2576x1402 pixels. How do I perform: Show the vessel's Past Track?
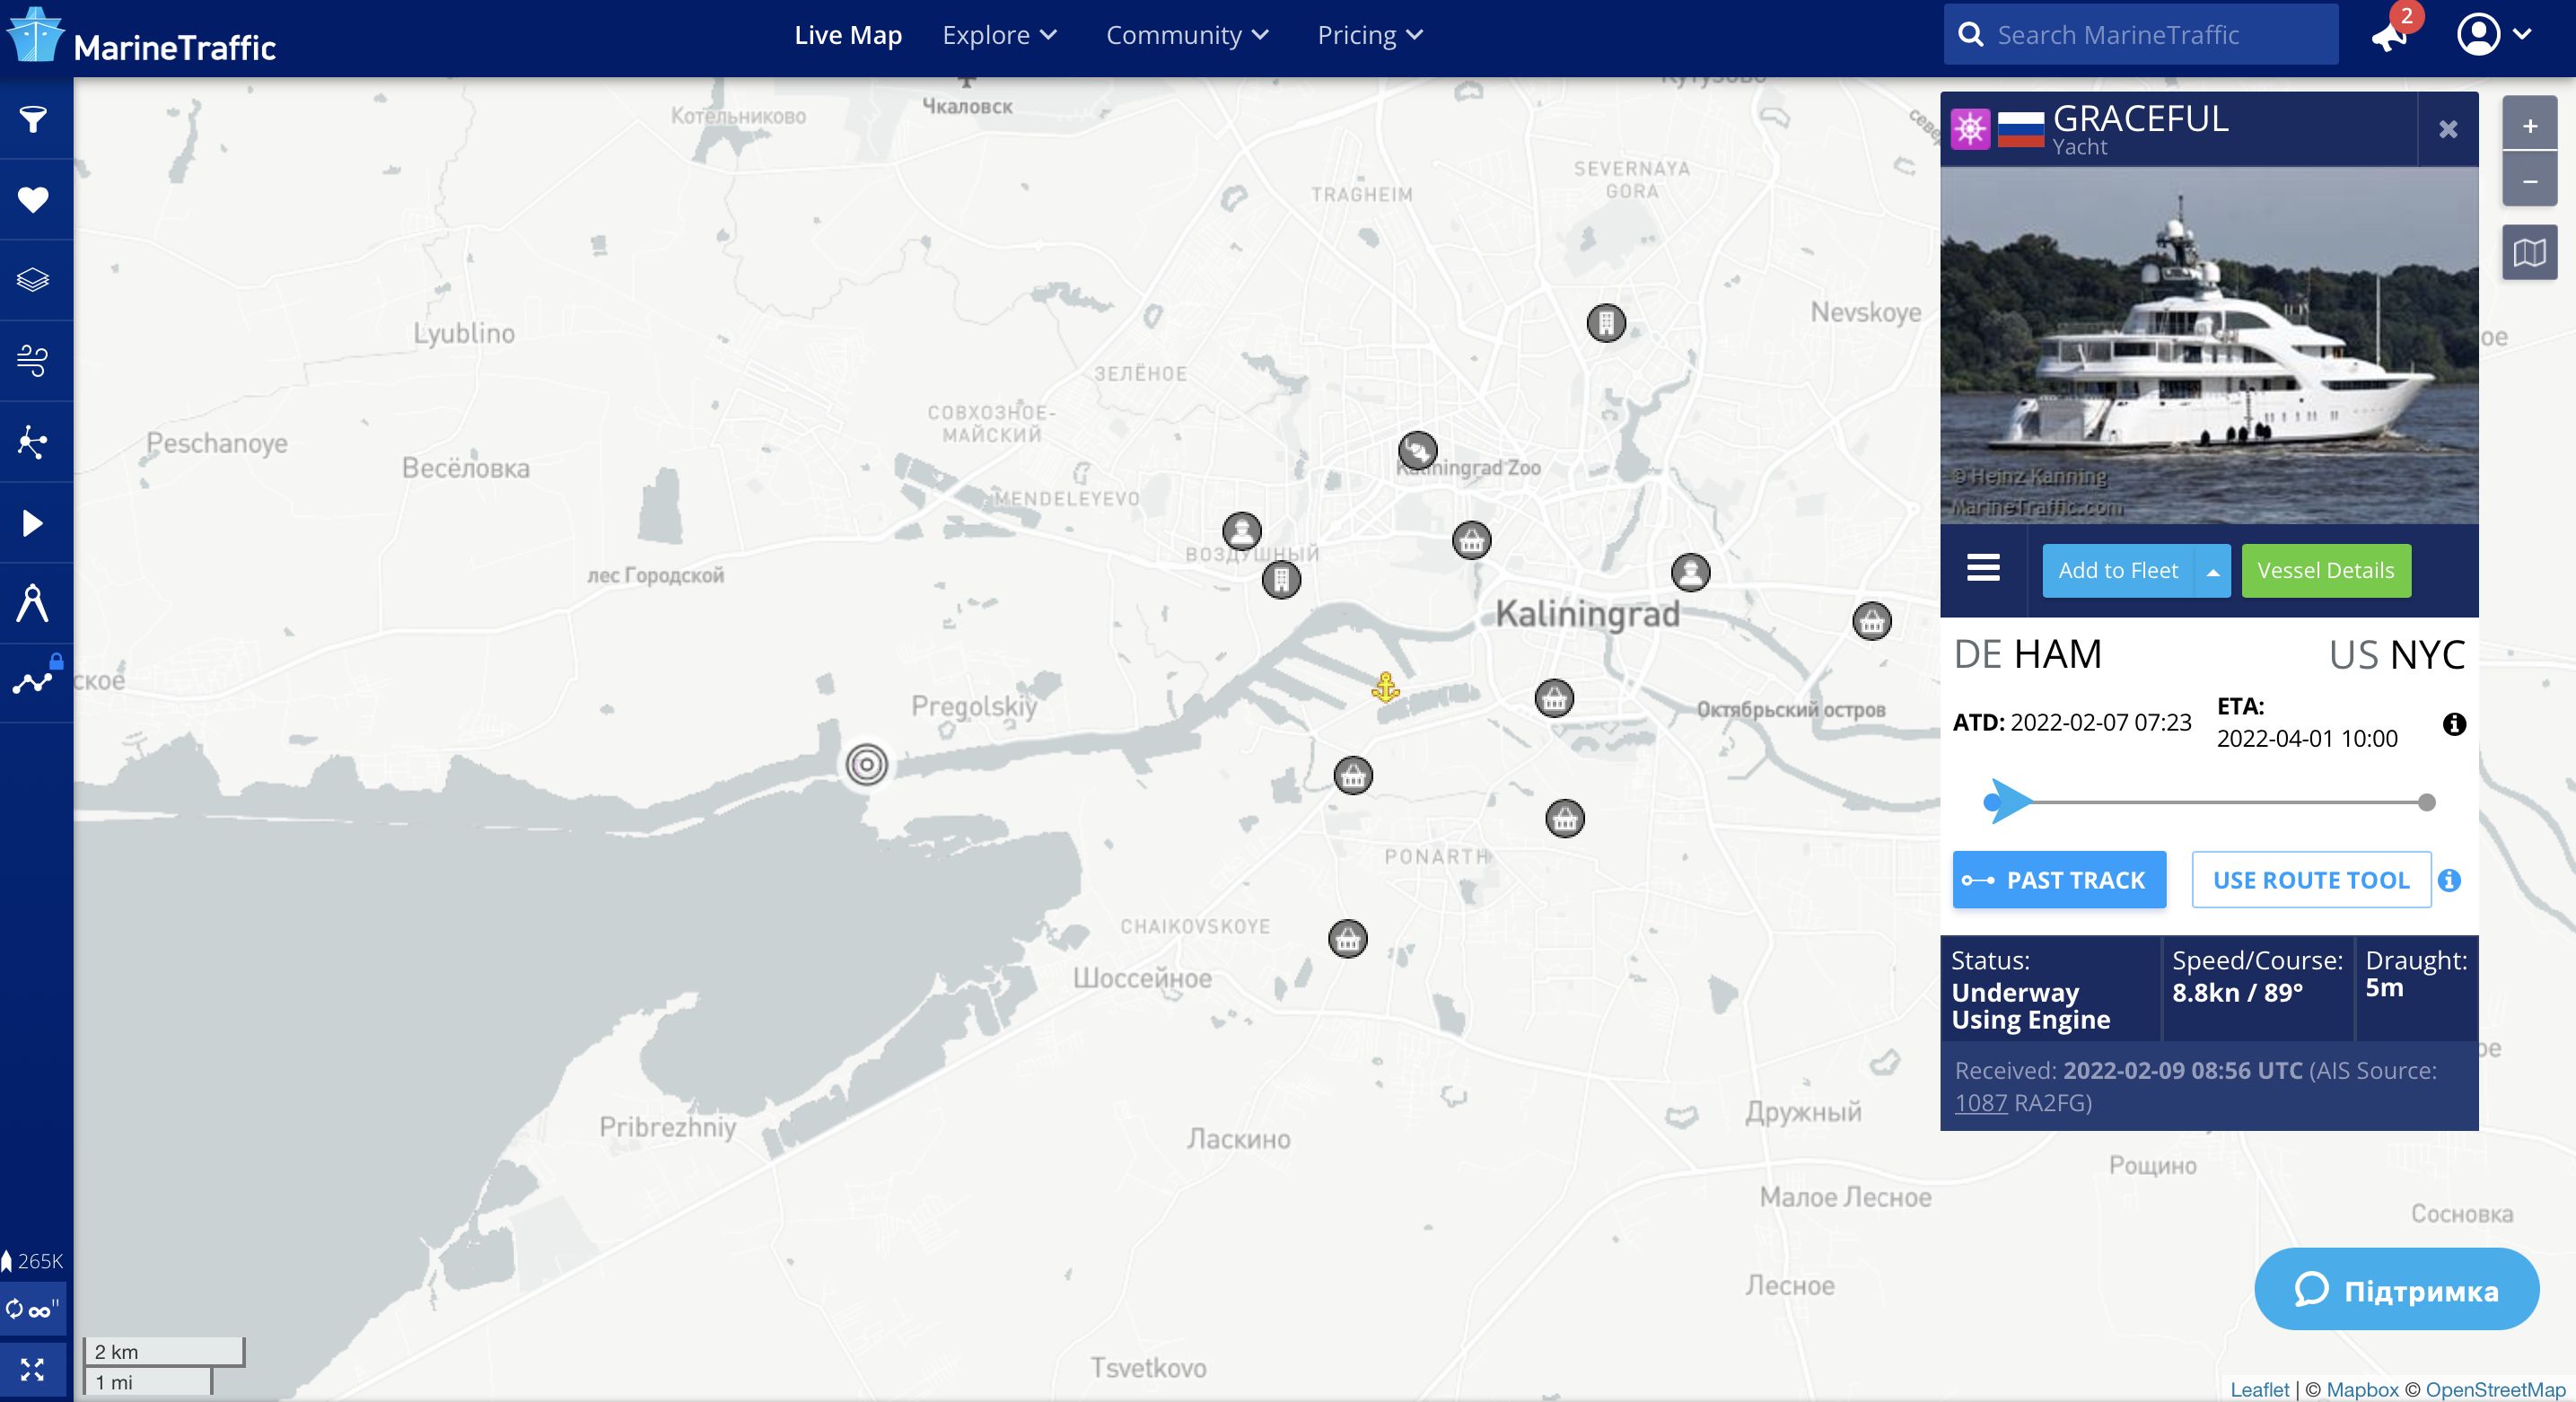coord(2059,880)
